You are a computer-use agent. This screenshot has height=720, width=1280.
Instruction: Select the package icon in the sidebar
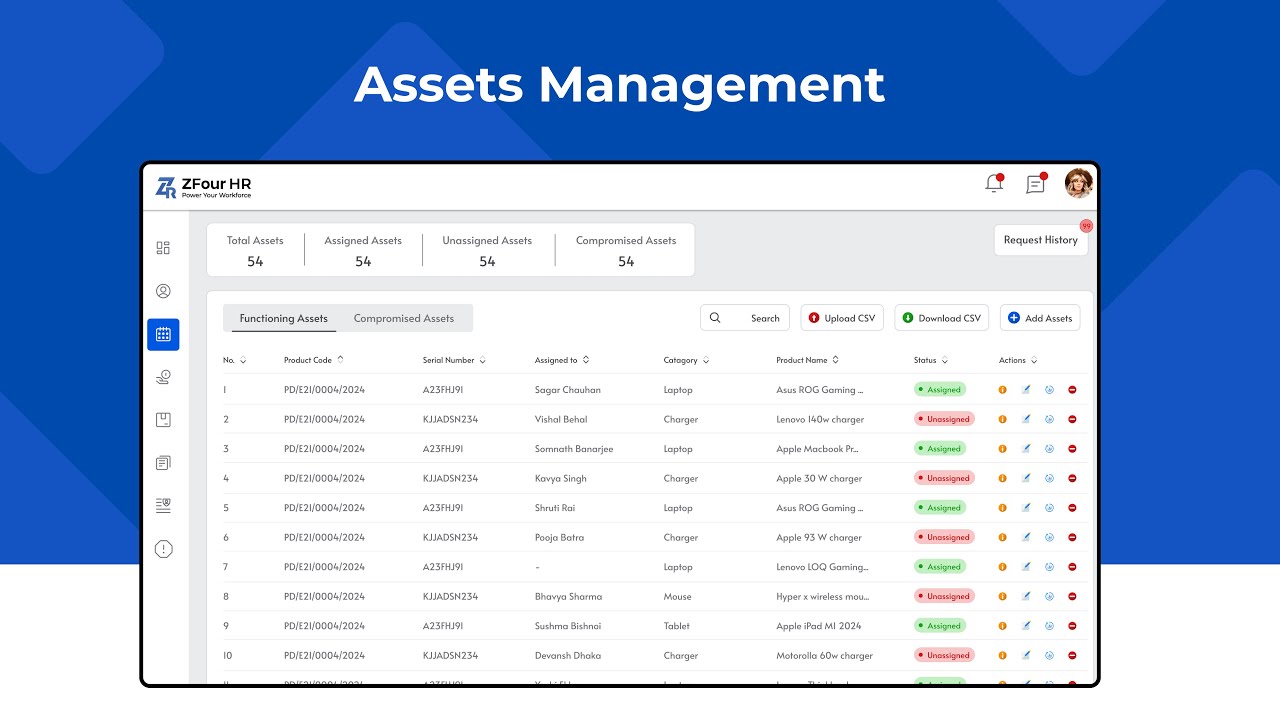coord(163,419)
